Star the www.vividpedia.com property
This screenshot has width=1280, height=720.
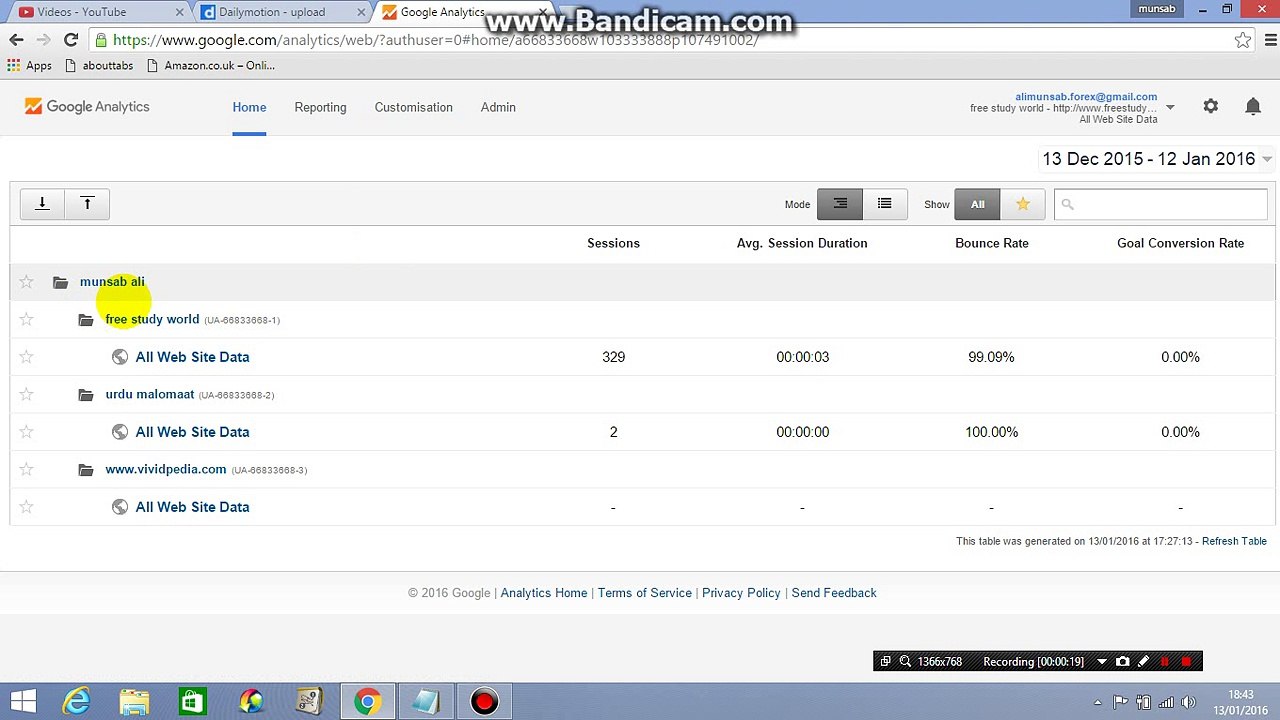27,469
